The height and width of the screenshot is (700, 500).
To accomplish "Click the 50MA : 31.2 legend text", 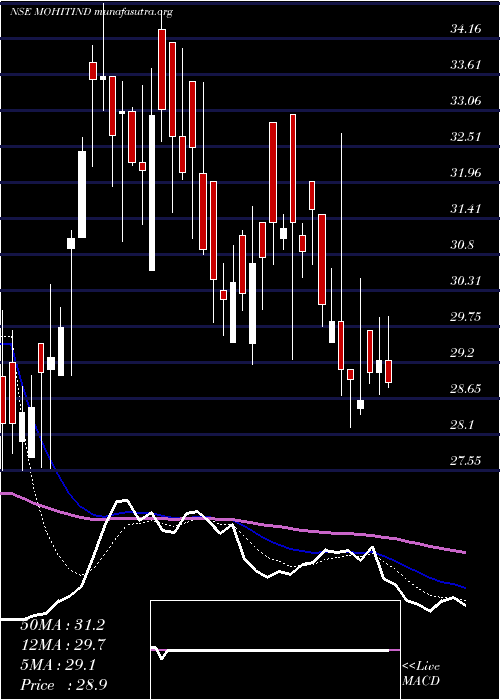I will [x=63, y=625].
